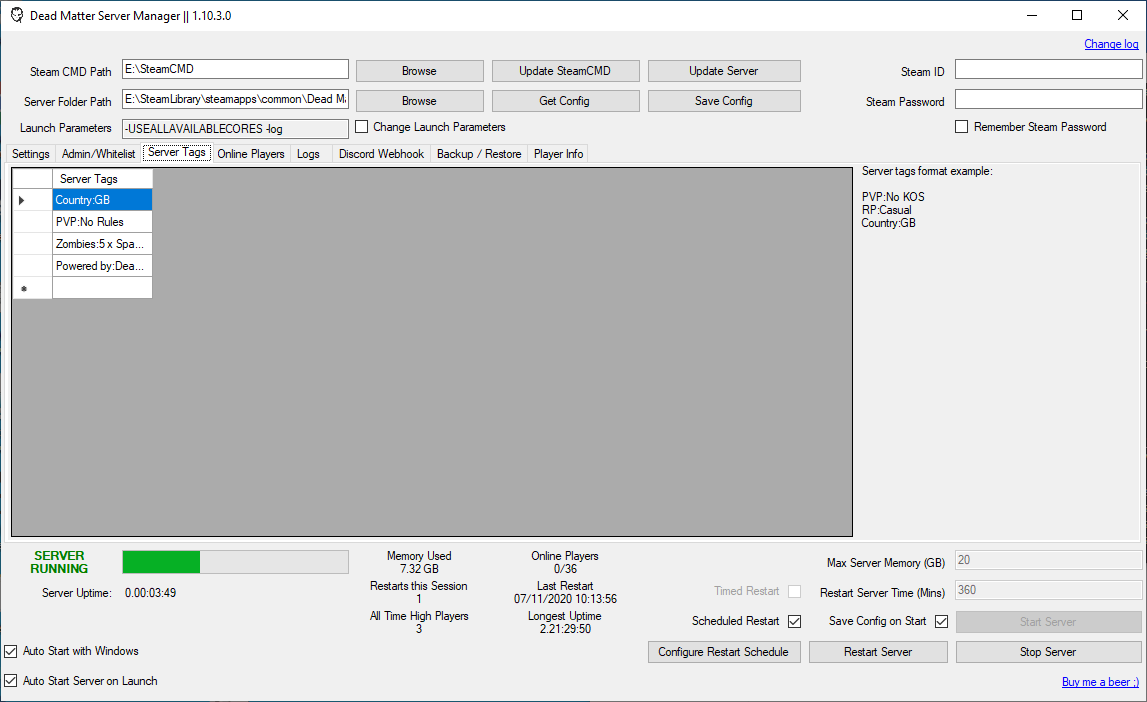This screenshot has width=1147, height=702.
Task: Open the Change log link
Action: 1111,43
